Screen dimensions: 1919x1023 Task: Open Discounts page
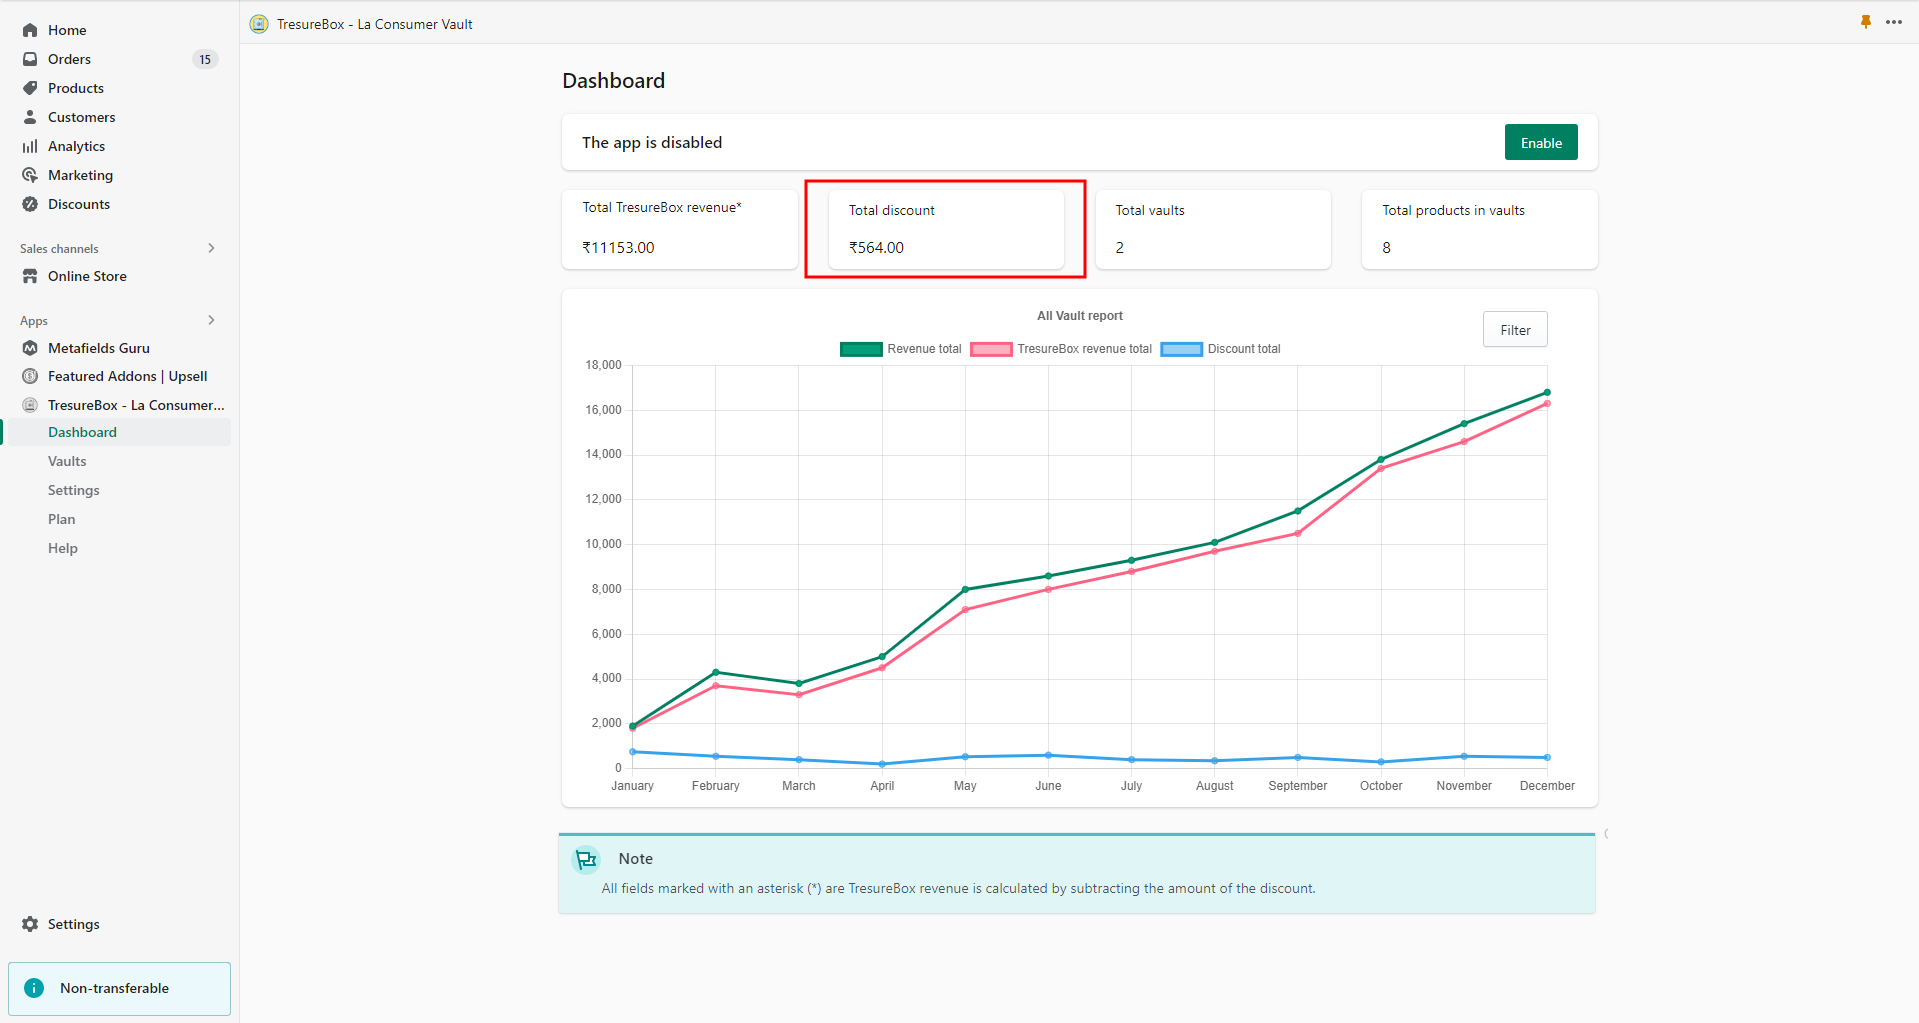pyautogui.click(x=79, y=204)
